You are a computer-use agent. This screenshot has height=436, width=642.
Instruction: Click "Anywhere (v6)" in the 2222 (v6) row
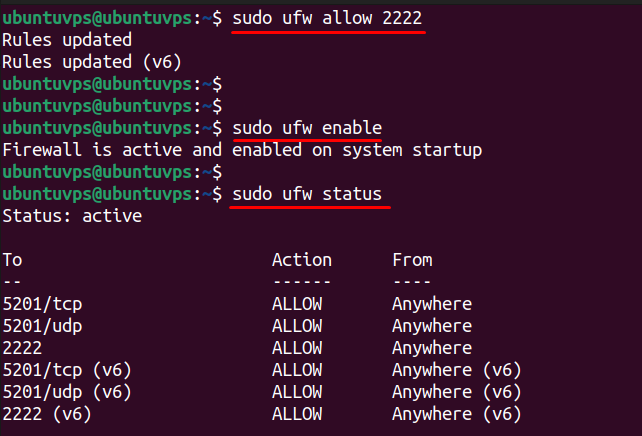coord(456,414)
